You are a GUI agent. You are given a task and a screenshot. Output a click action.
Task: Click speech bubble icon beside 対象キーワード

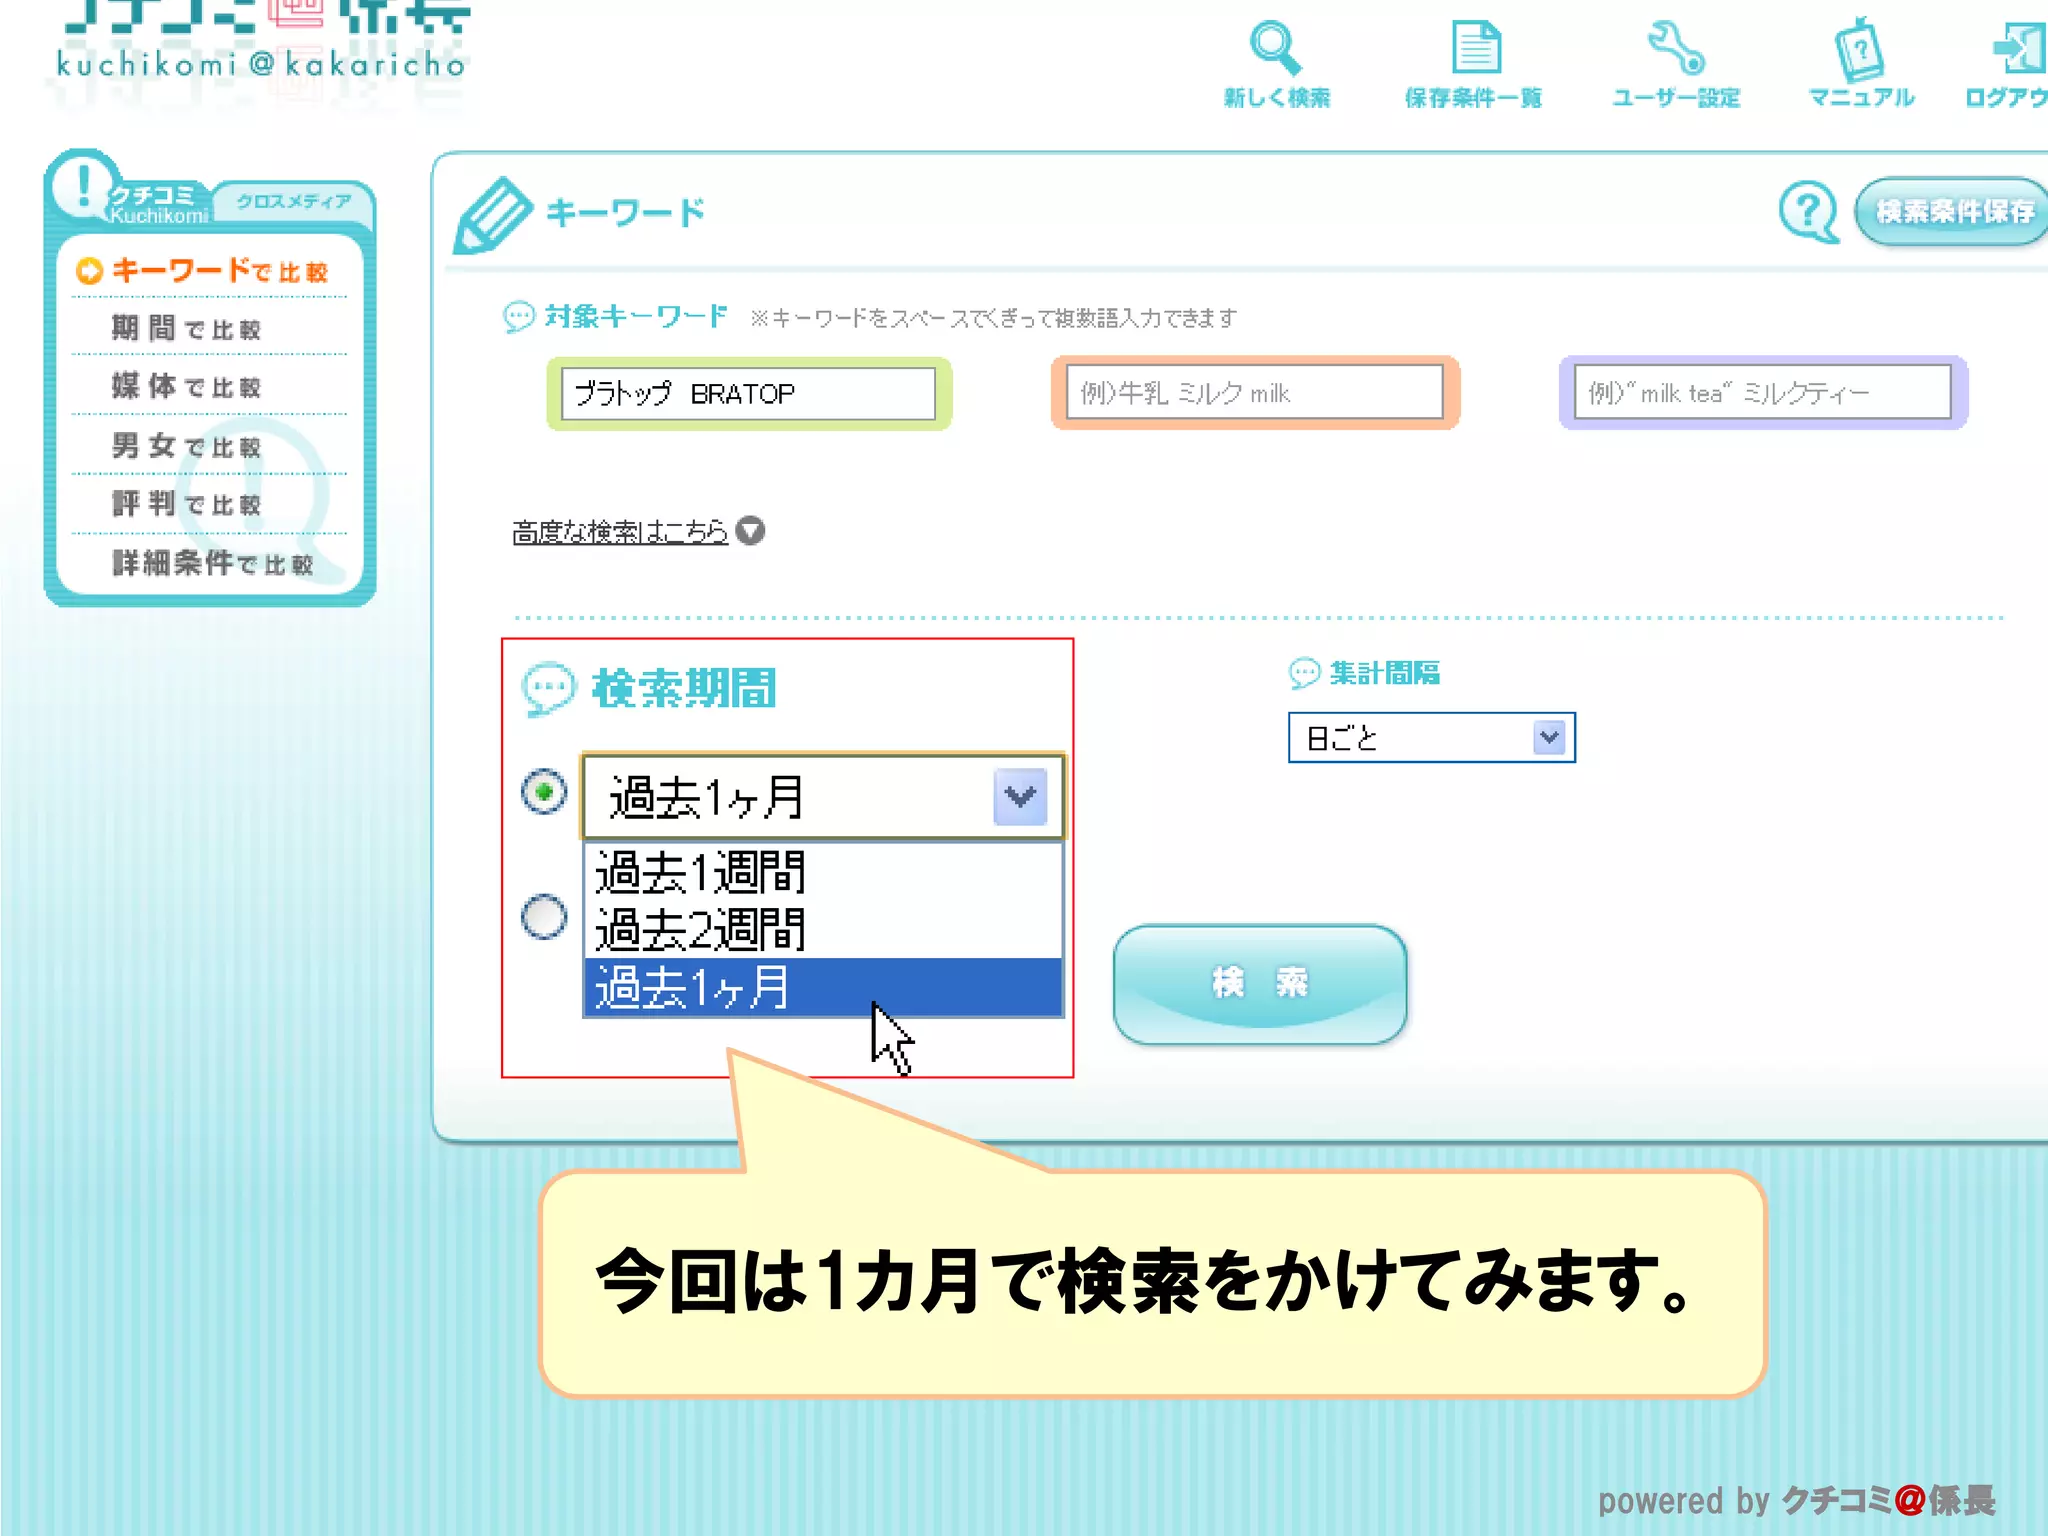(519, 317)
